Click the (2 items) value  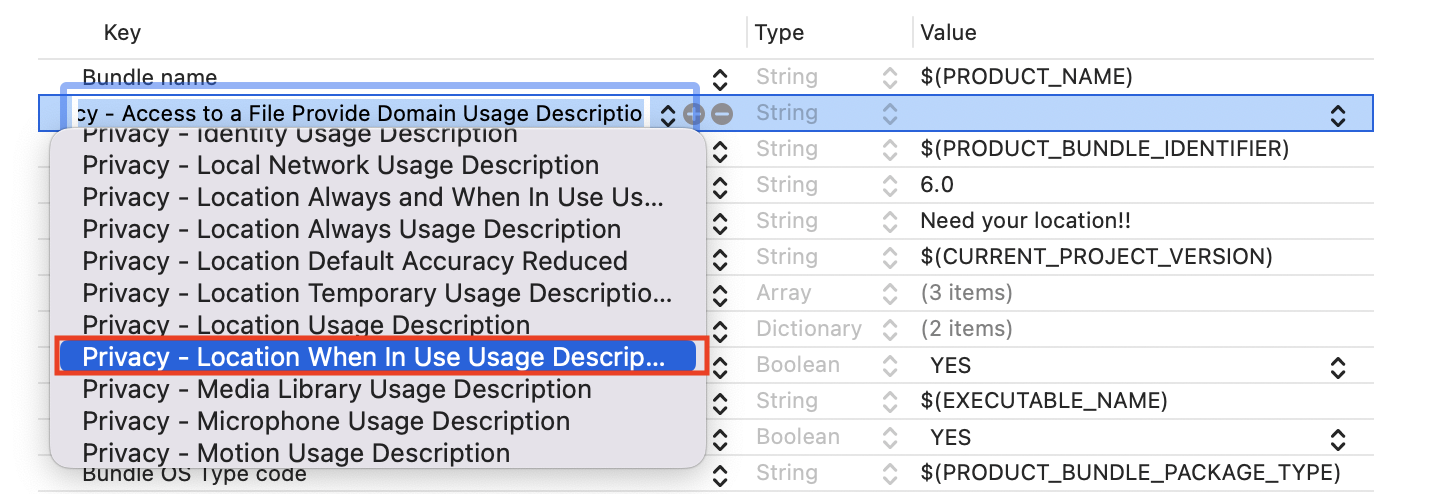pos(966,330)
